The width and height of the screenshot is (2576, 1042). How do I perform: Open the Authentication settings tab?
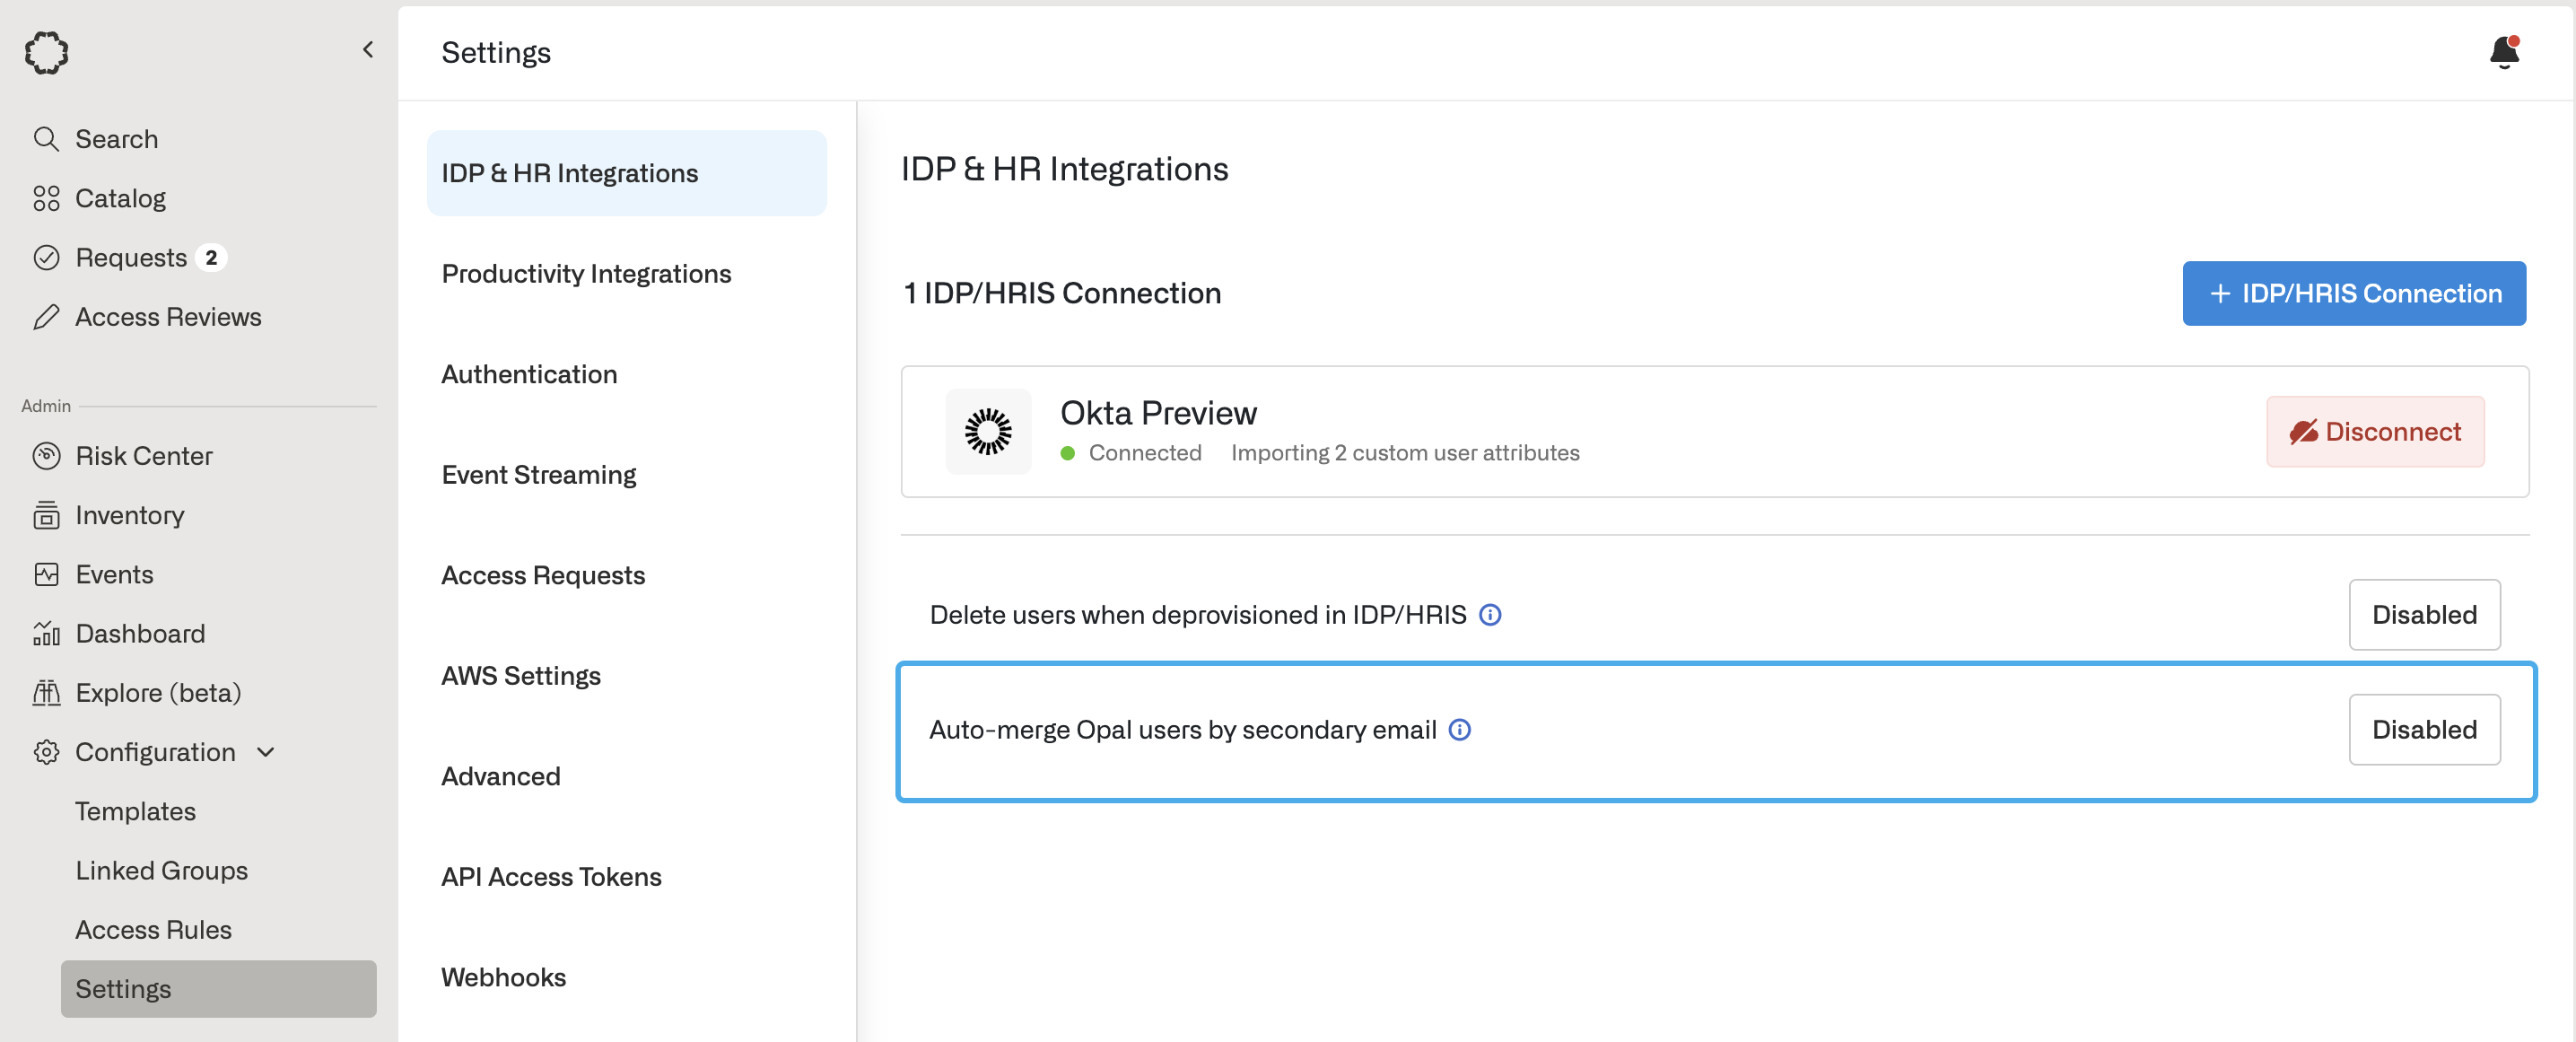click(529, 374)
